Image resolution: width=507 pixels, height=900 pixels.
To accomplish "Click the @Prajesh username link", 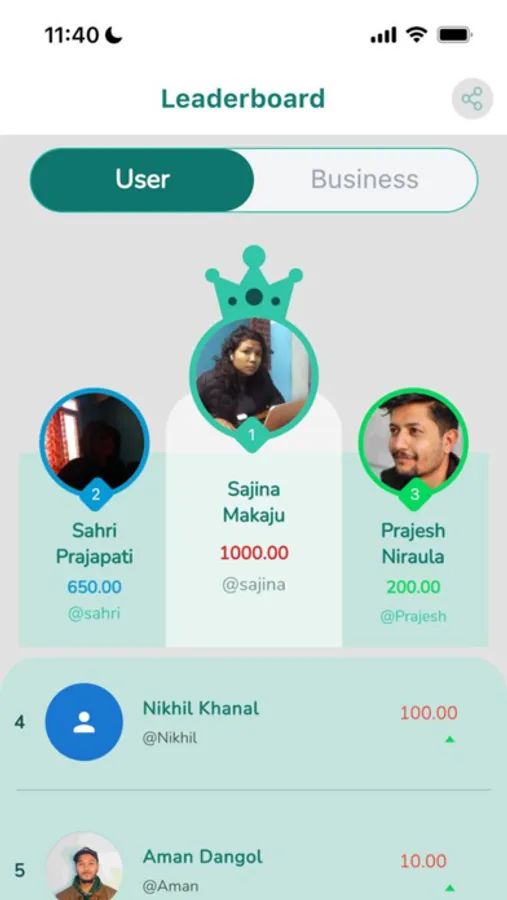I will 413,616.
